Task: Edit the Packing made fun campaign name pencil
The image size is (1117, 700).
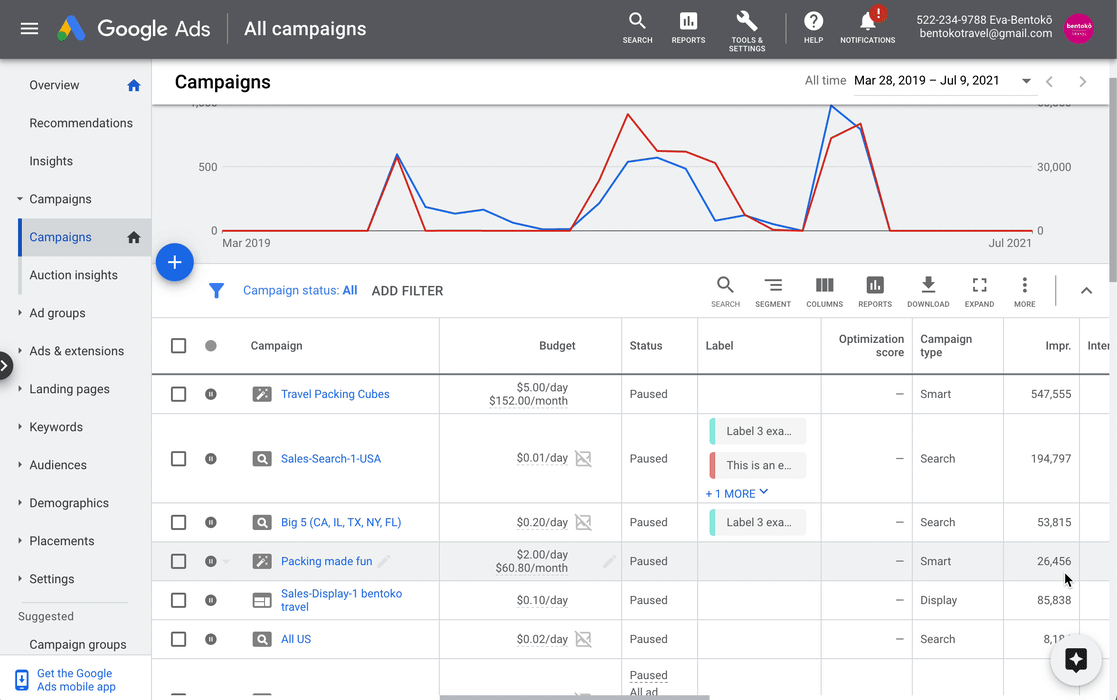Action: tap(384, 561)
